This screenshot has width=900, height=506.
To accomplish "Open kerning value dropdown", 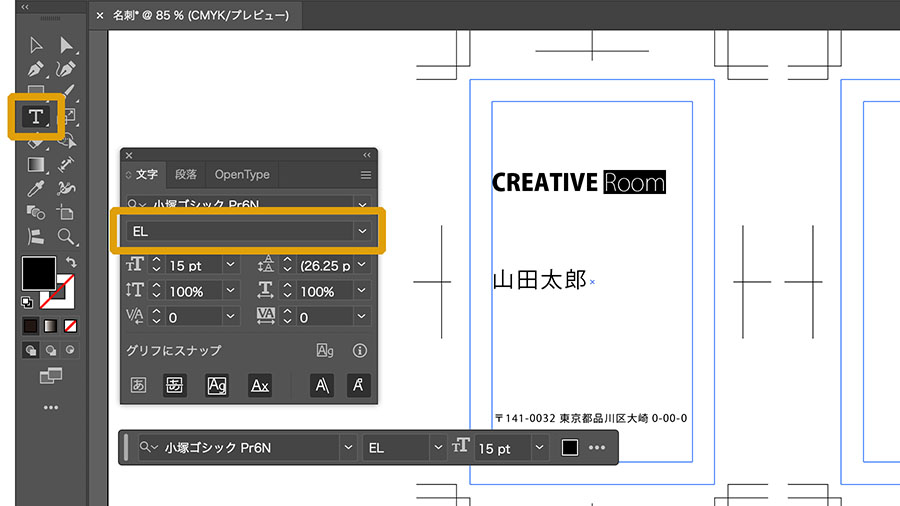I will [230, 316].
